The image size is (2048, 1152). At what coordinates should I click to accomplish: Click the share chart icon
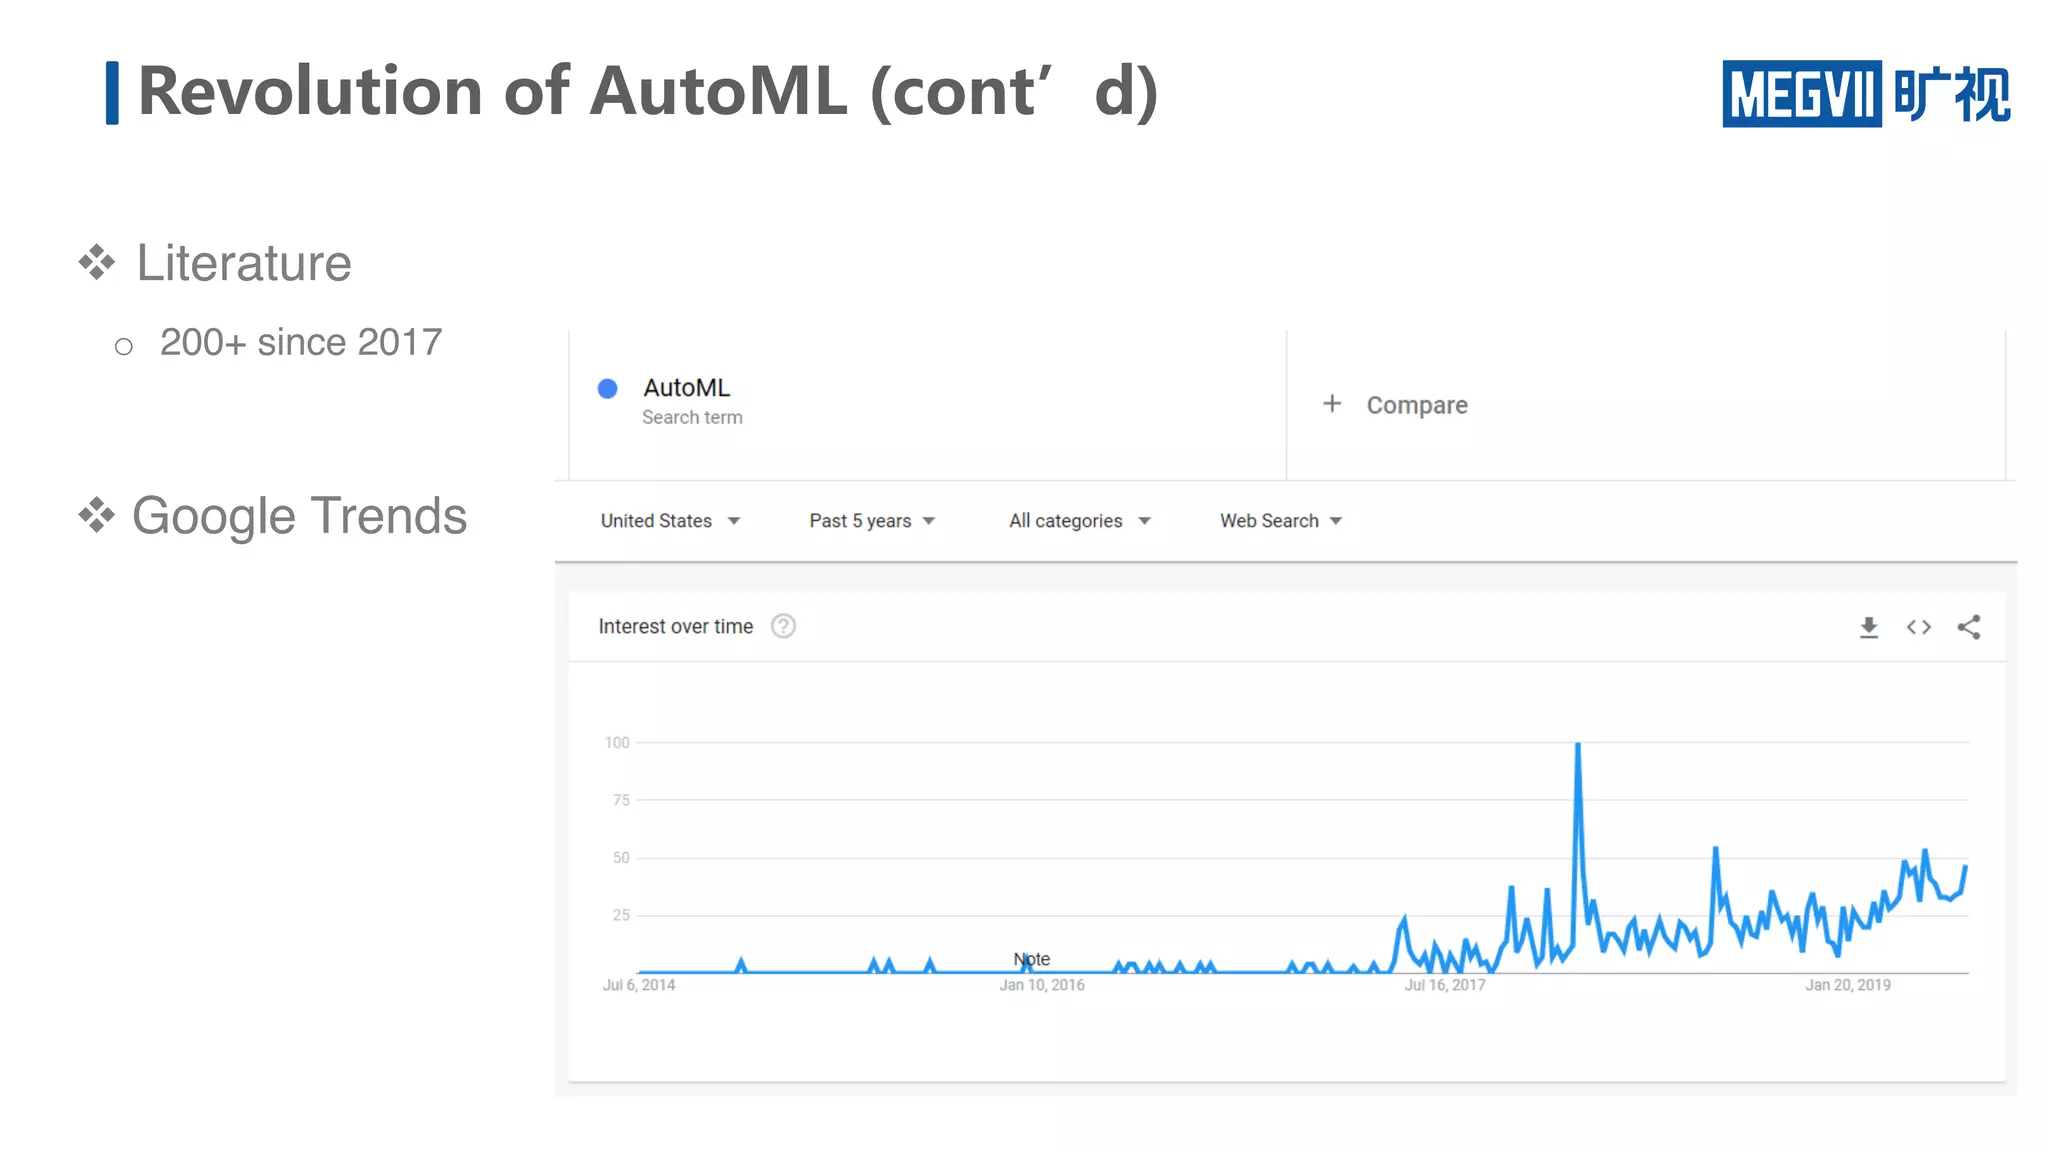[1968, 627]
